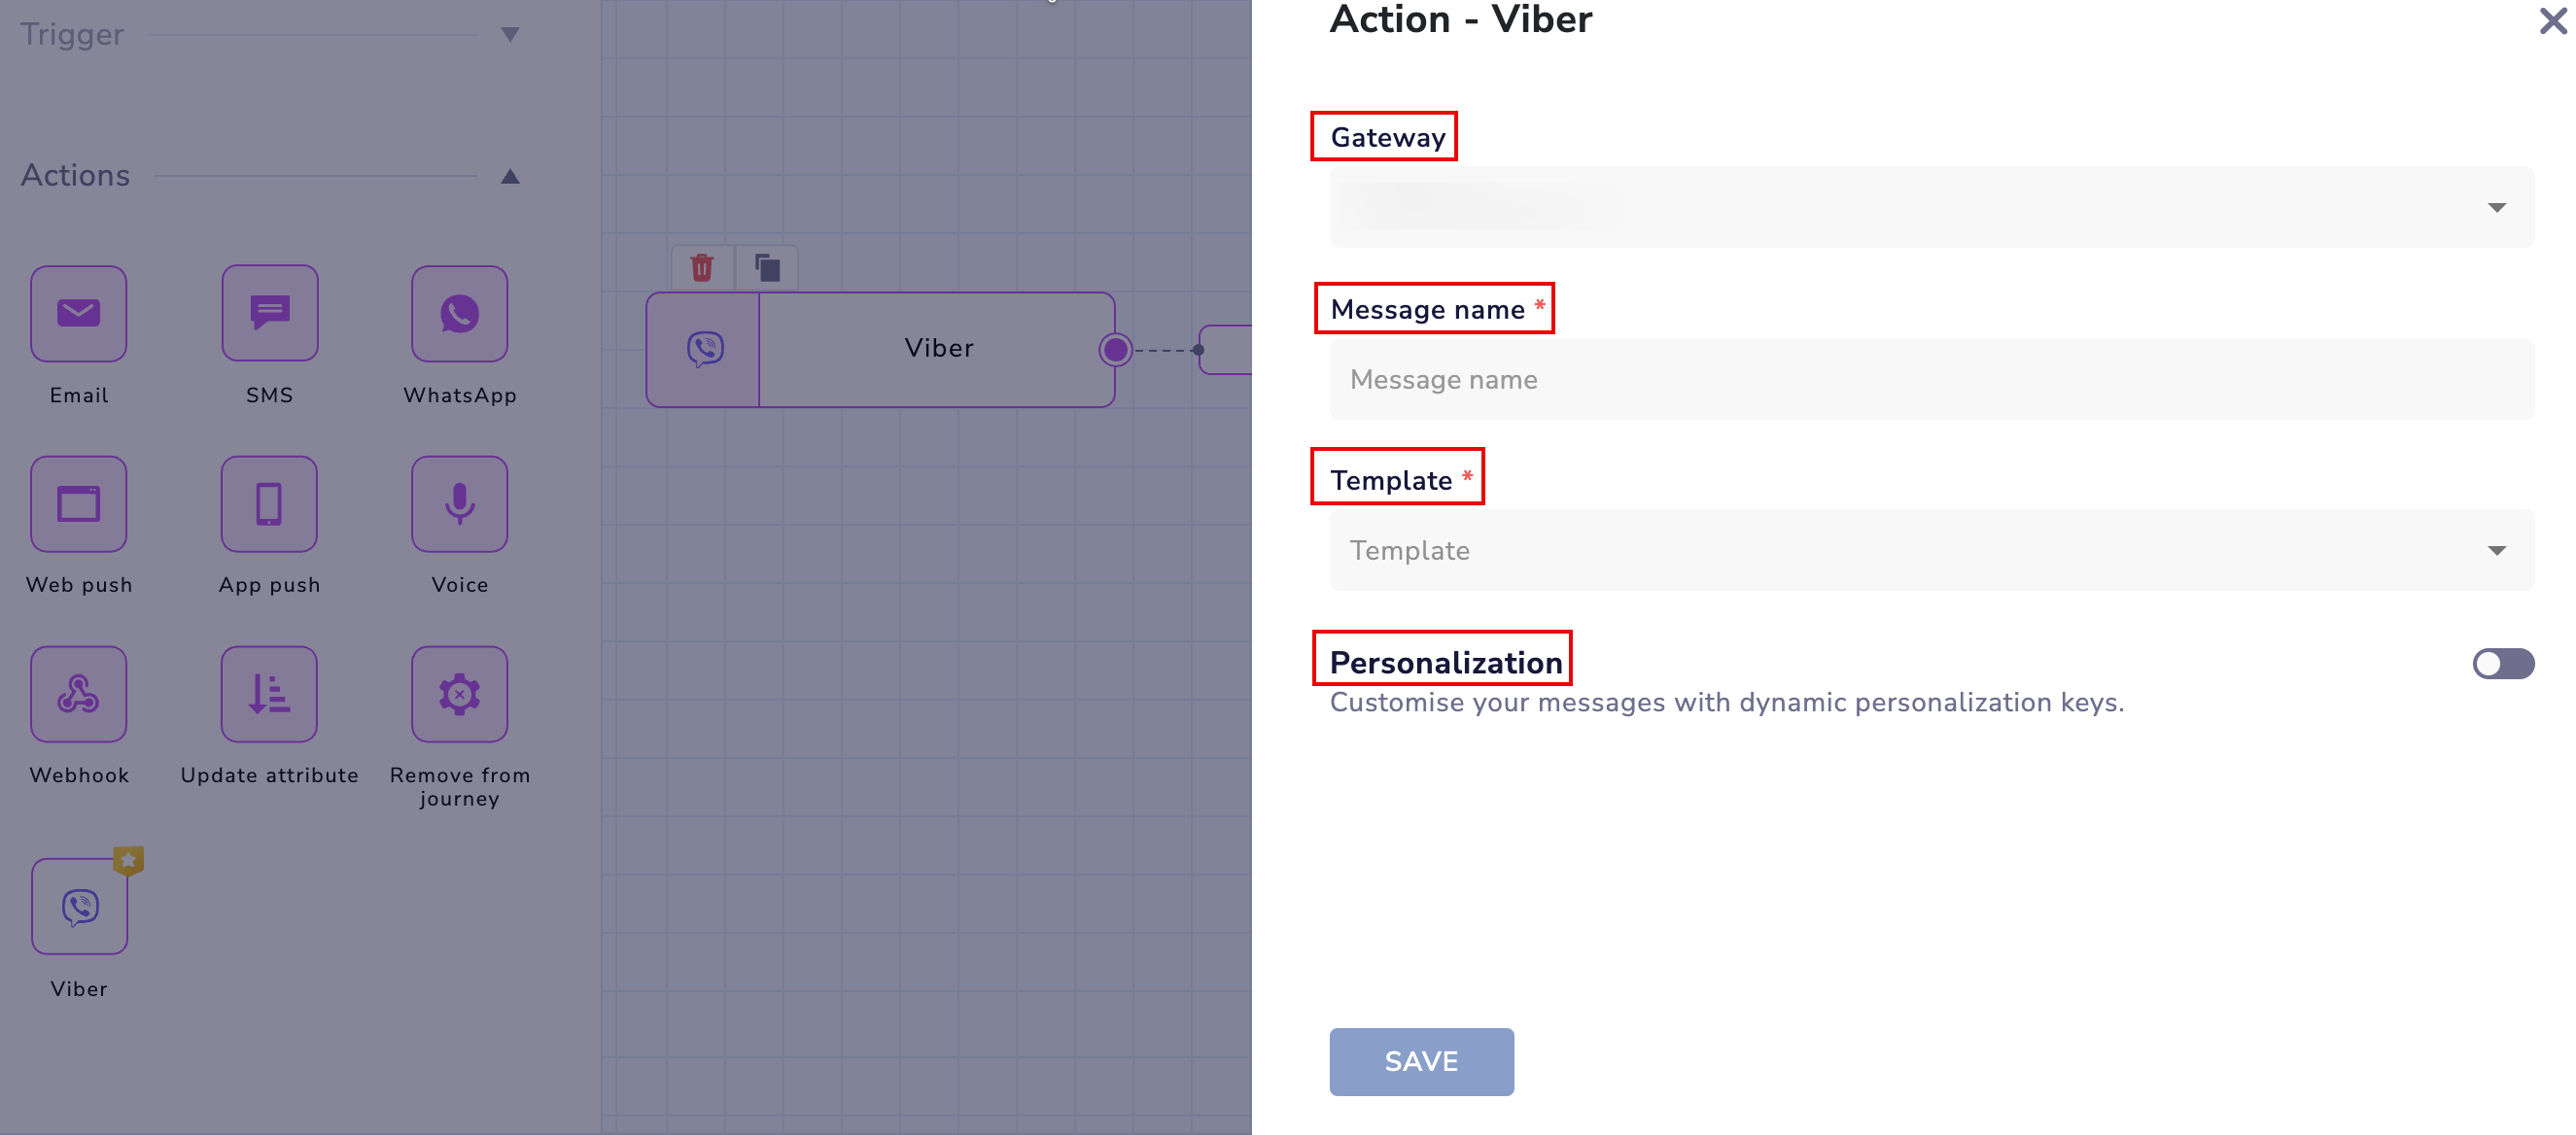Select the Web push action icon
This screenshot has height=1135, width=2576.
point(78,504)
